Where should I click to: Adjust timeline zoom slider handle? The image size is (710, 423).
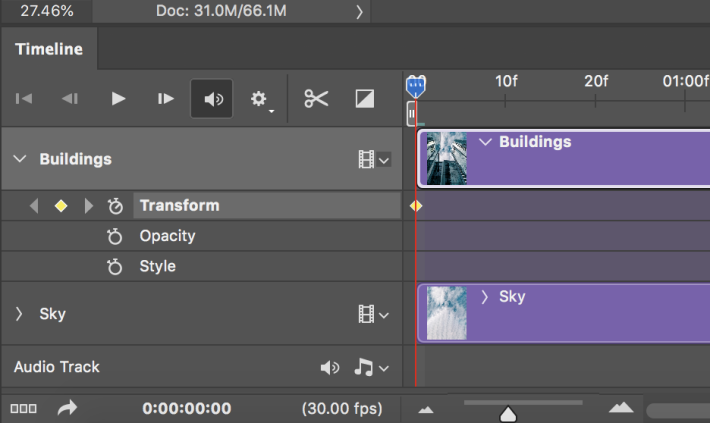(508, 413)
